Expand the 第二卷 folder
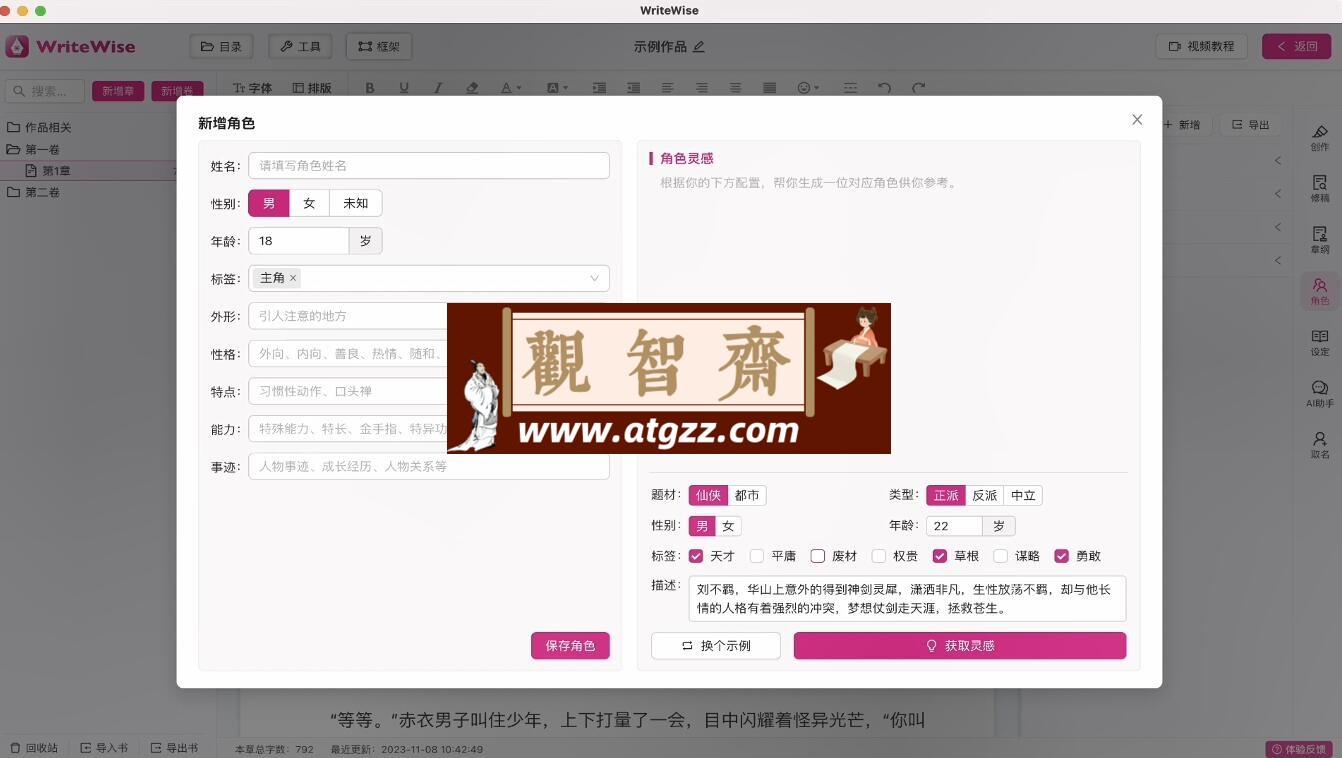1342x758 pixels. click(x=34, y=192)
